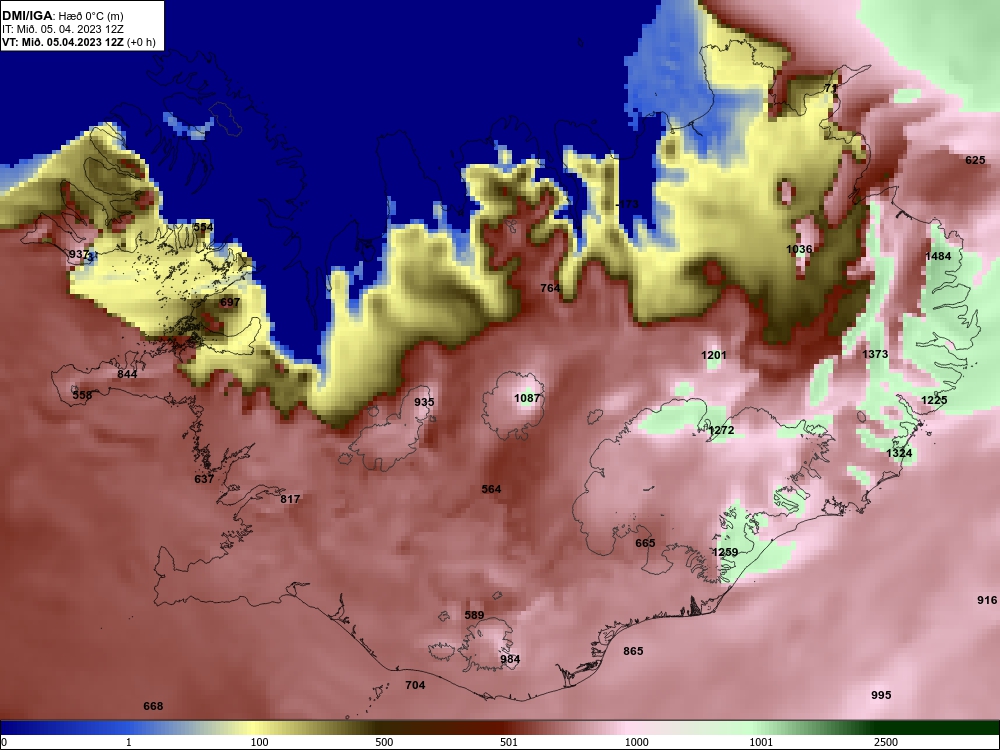Click the legend label 2500

[x=886, y=742]
